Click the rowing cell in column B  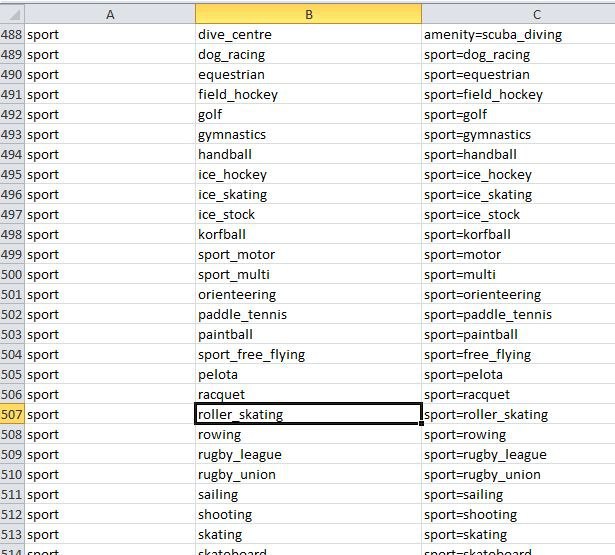point(309,434)
